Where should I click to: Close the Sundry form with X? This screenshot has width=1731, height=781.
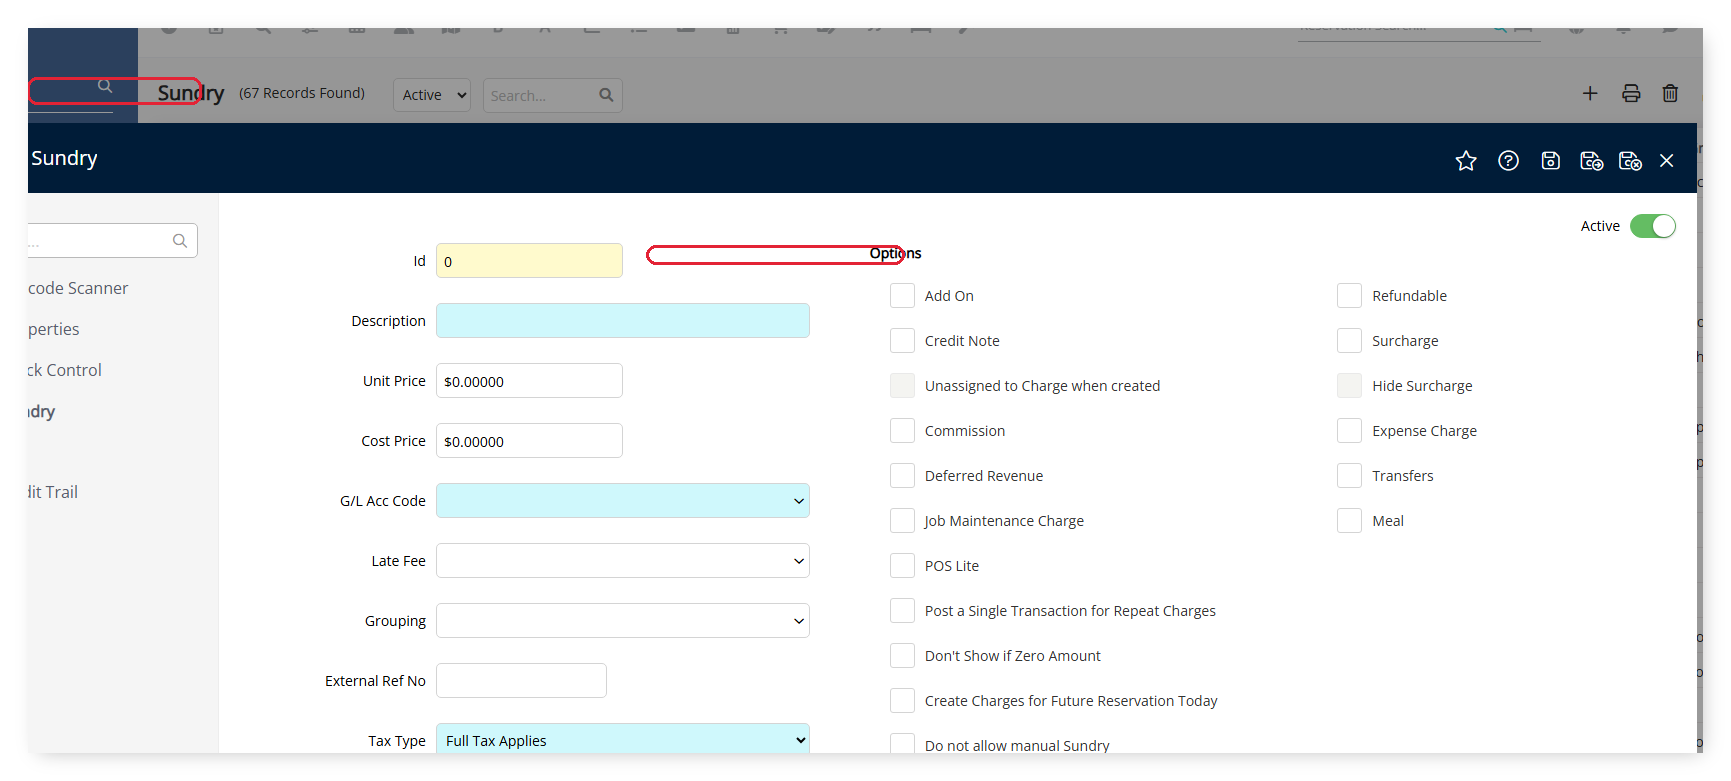pos(1666,161)
